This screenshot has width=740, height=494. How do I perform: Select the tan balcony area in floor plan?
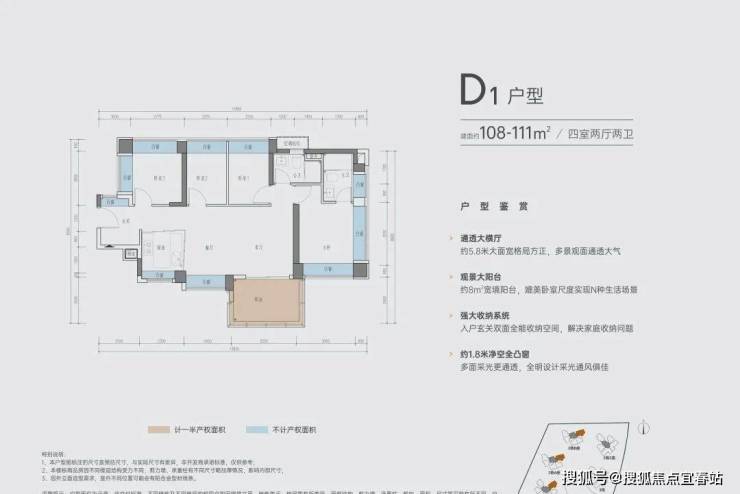click(x=268, y=301)
